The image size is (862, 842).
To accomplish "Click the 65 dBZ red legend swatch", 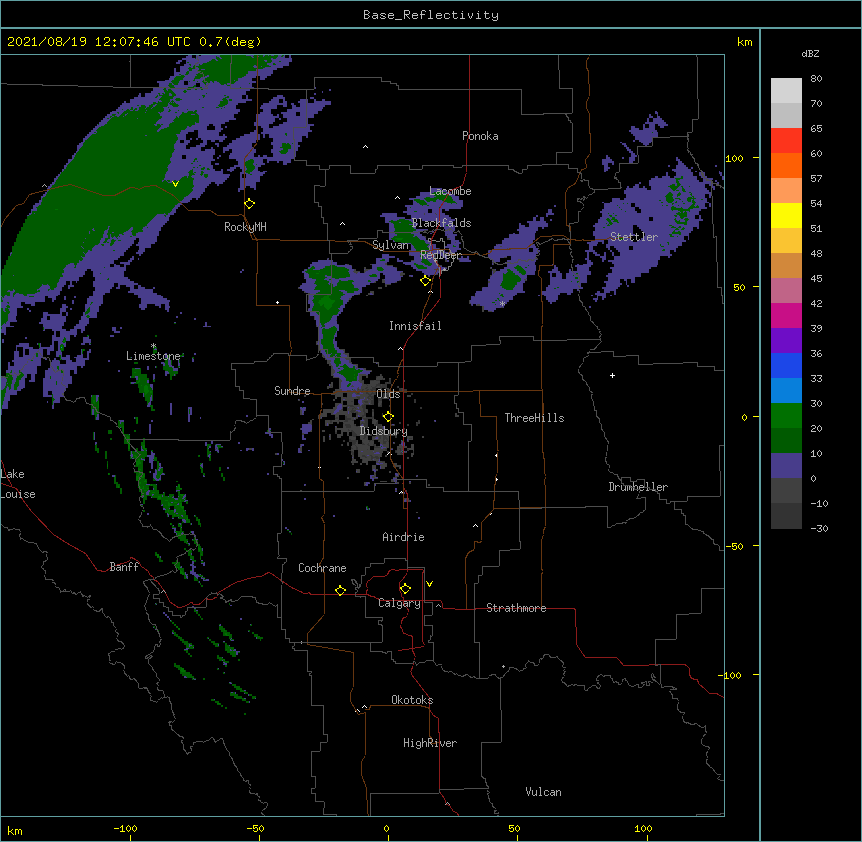I will click(x=786, y=141).
